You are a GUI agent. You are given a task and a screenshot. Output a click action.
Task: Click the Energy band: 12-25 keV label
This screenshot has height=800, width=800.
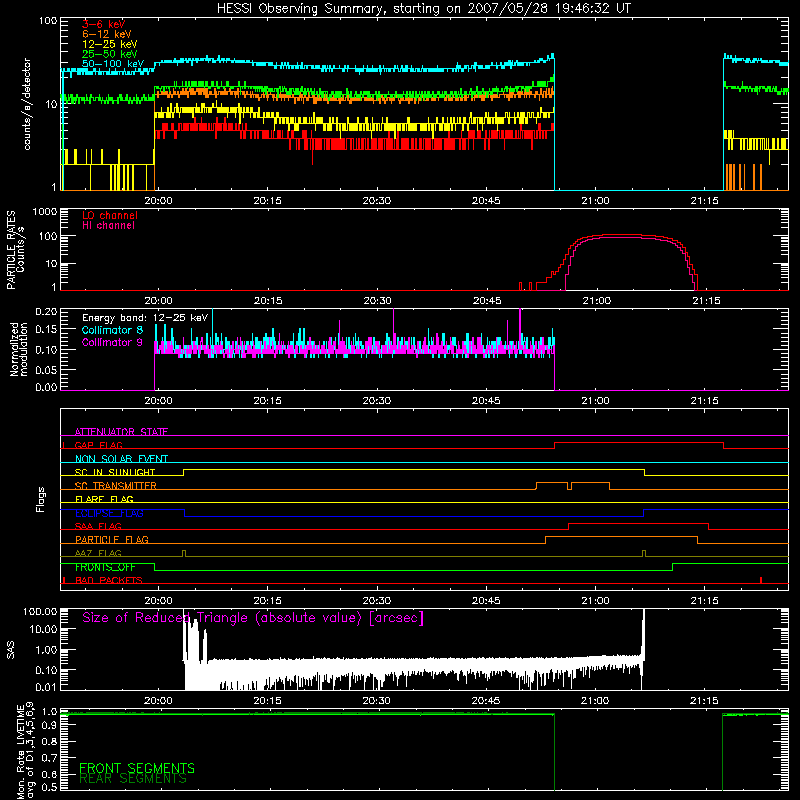pos(145,318)
